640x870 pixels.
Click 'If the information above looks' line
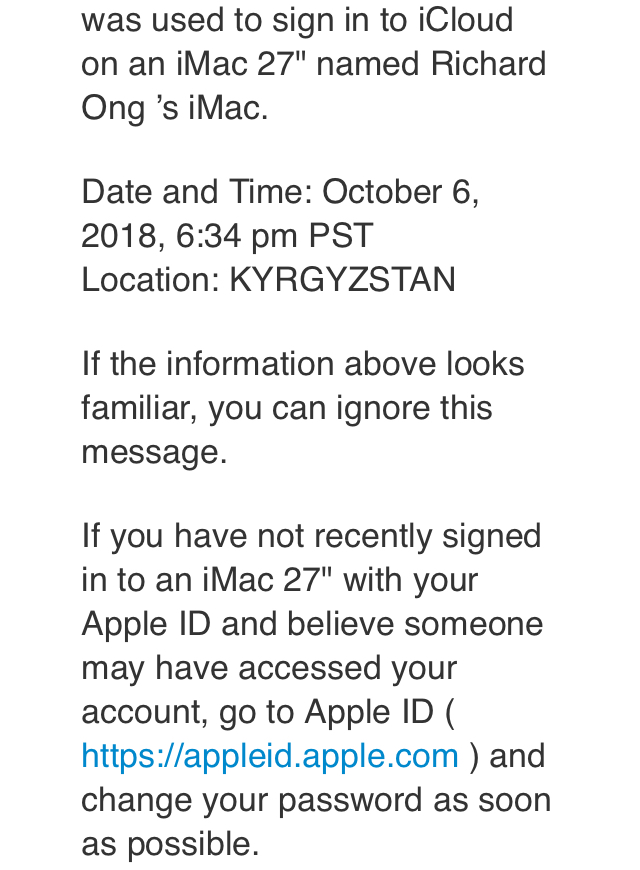click(x=303, y=364)
